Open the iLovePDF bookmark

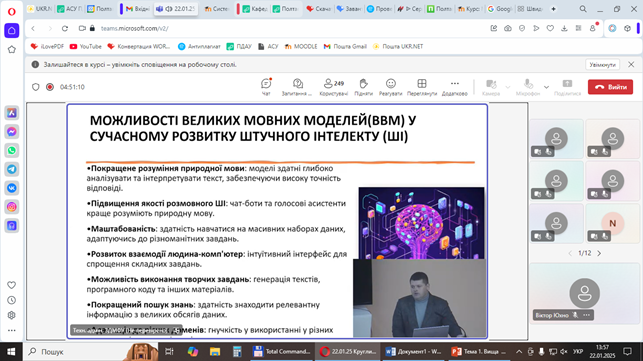(x=47, y=46)
